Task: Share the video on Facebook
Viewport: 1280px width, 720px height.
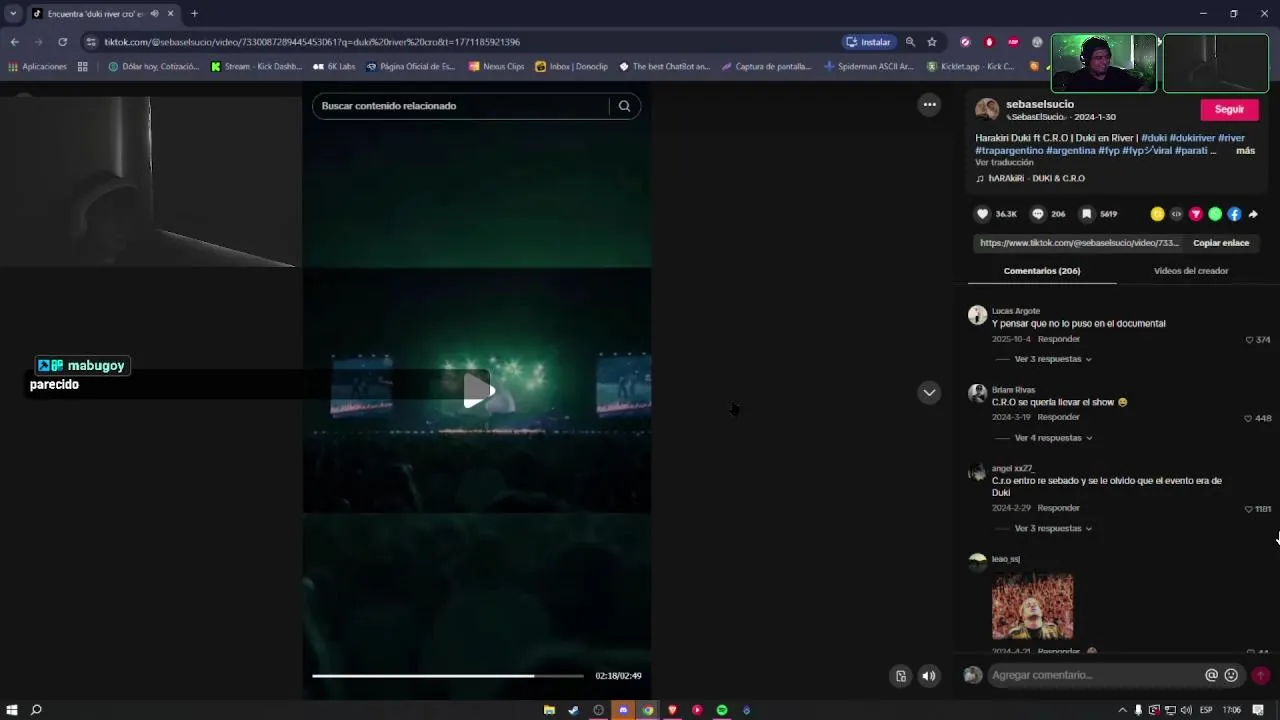Action: click(1234, 214)
